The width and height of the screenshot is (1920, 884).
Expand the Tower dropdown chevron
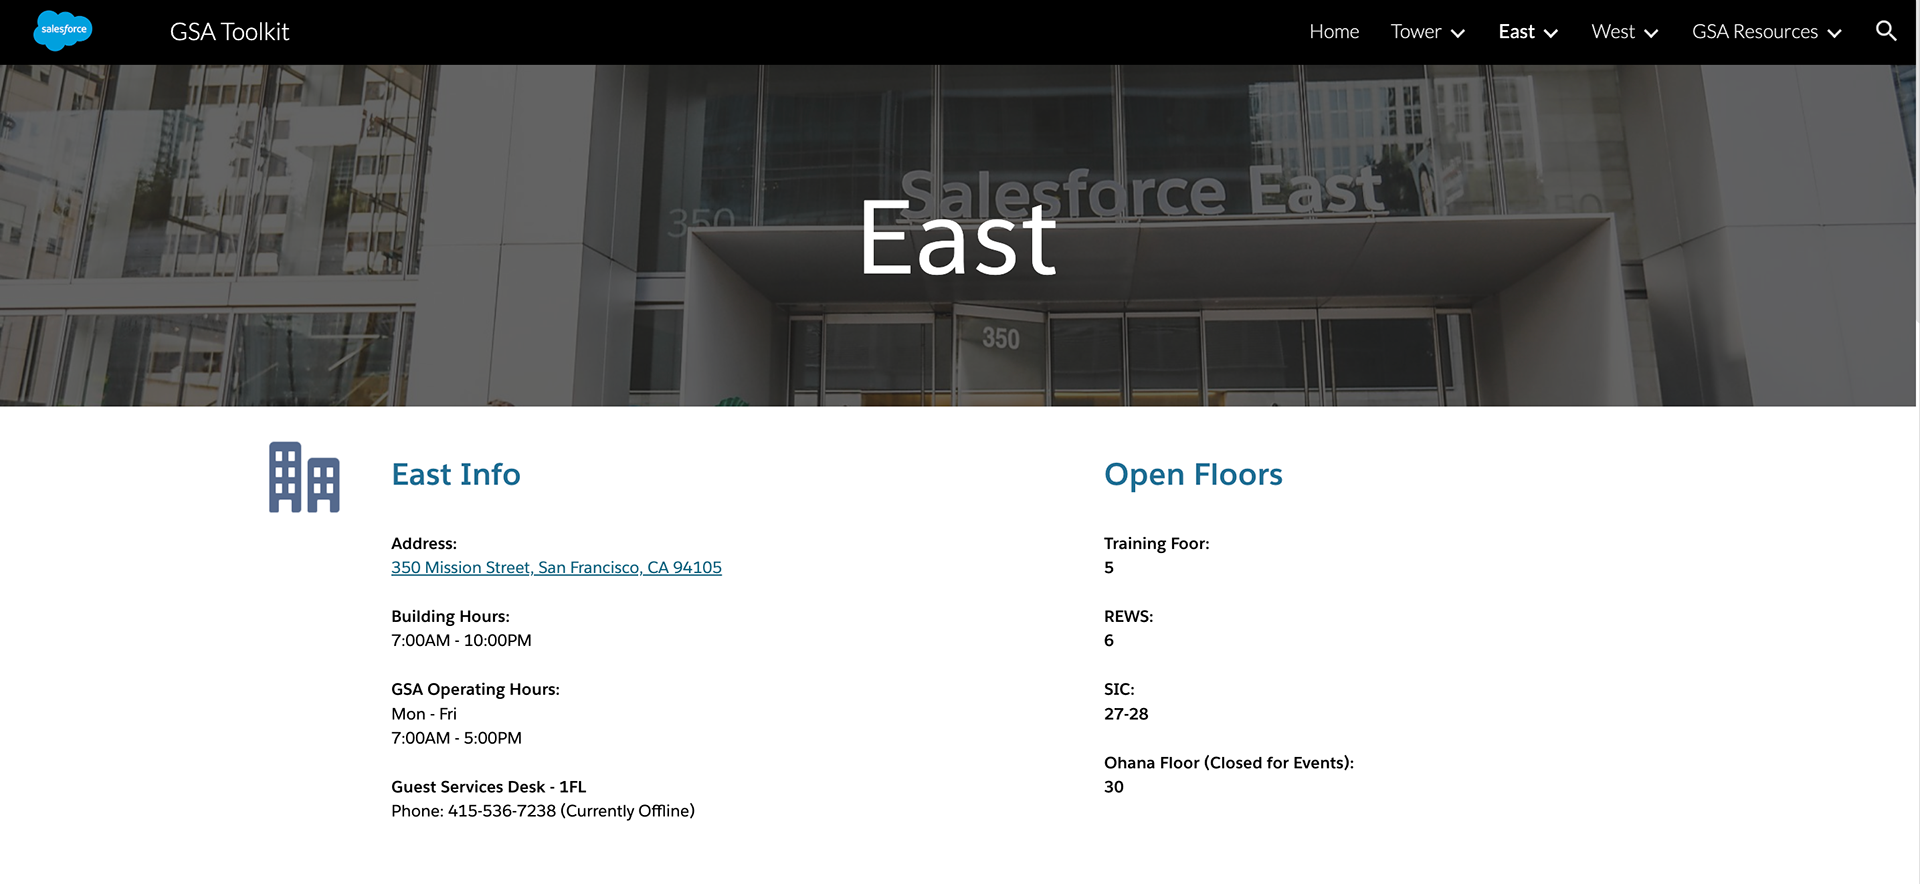(1458, 33)
